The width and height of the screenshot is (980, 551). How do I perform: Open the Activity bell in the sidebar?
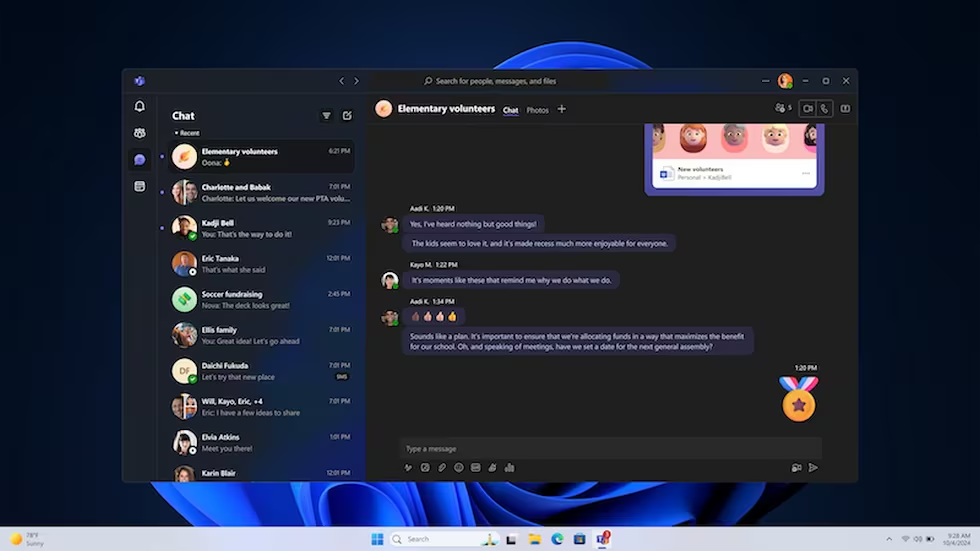[x=140, y=107]
